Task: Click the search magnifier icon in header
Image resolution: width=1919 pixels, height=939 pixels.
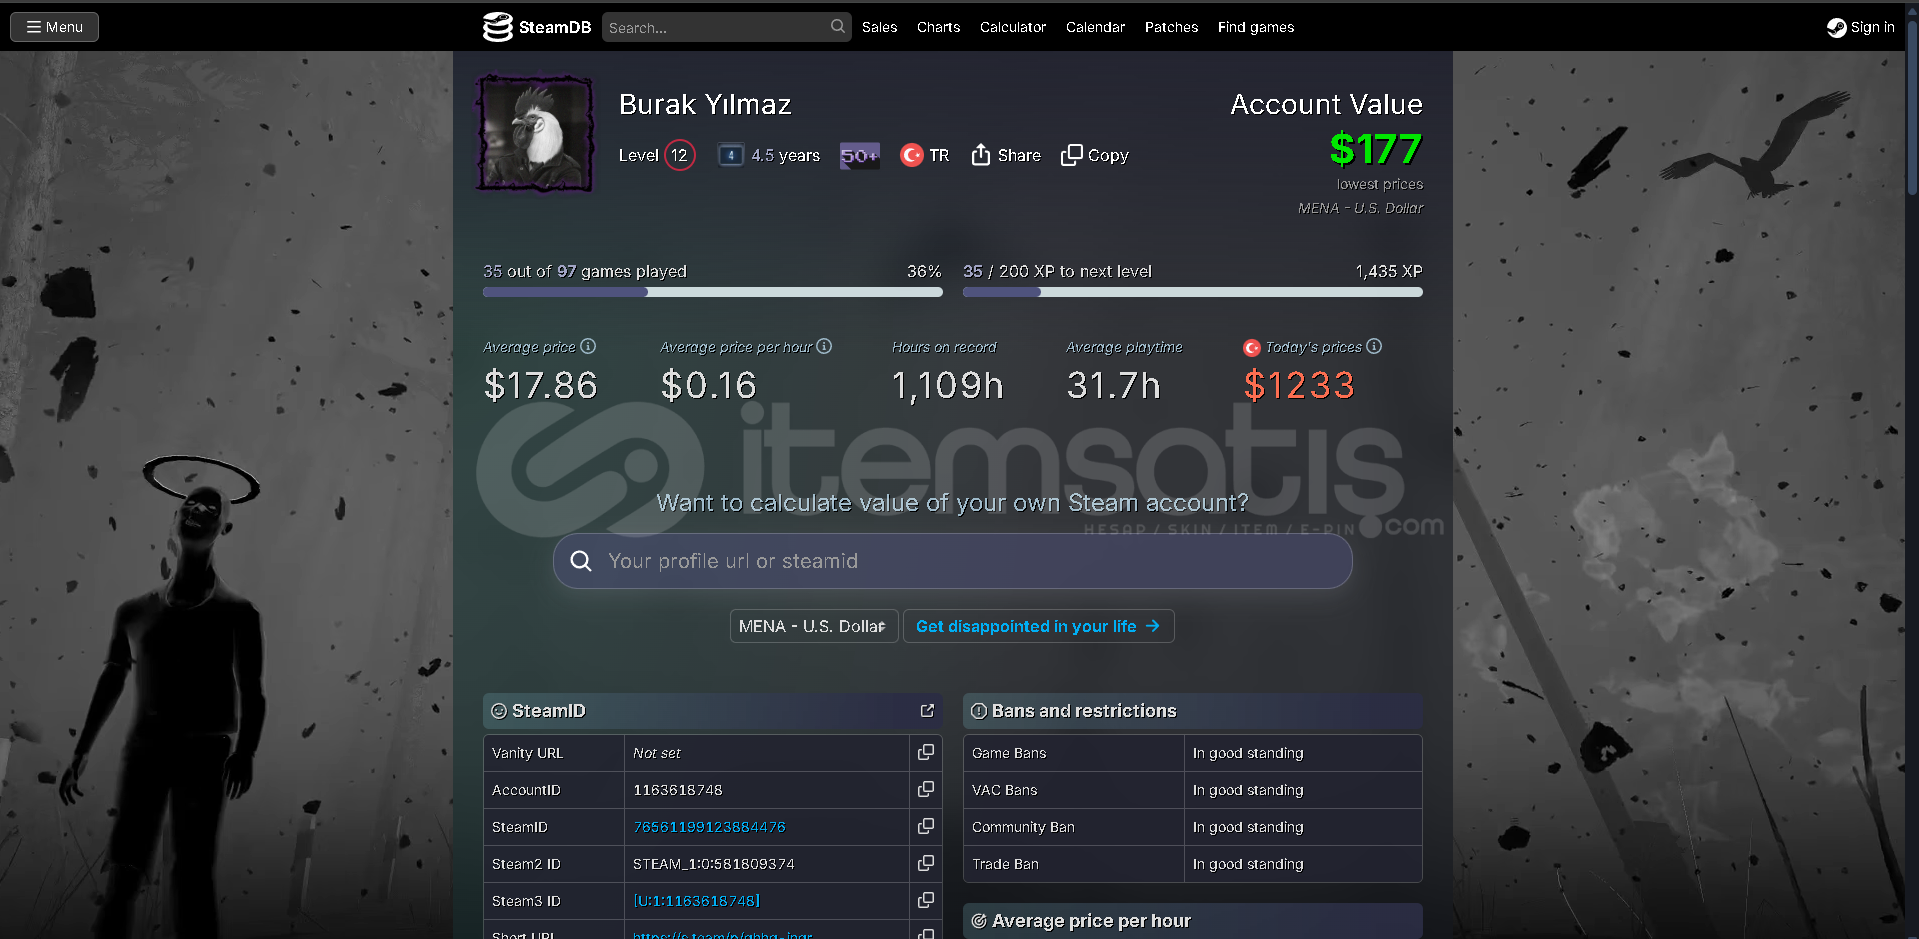Action: pyautogui.click(x=838, y=27)
